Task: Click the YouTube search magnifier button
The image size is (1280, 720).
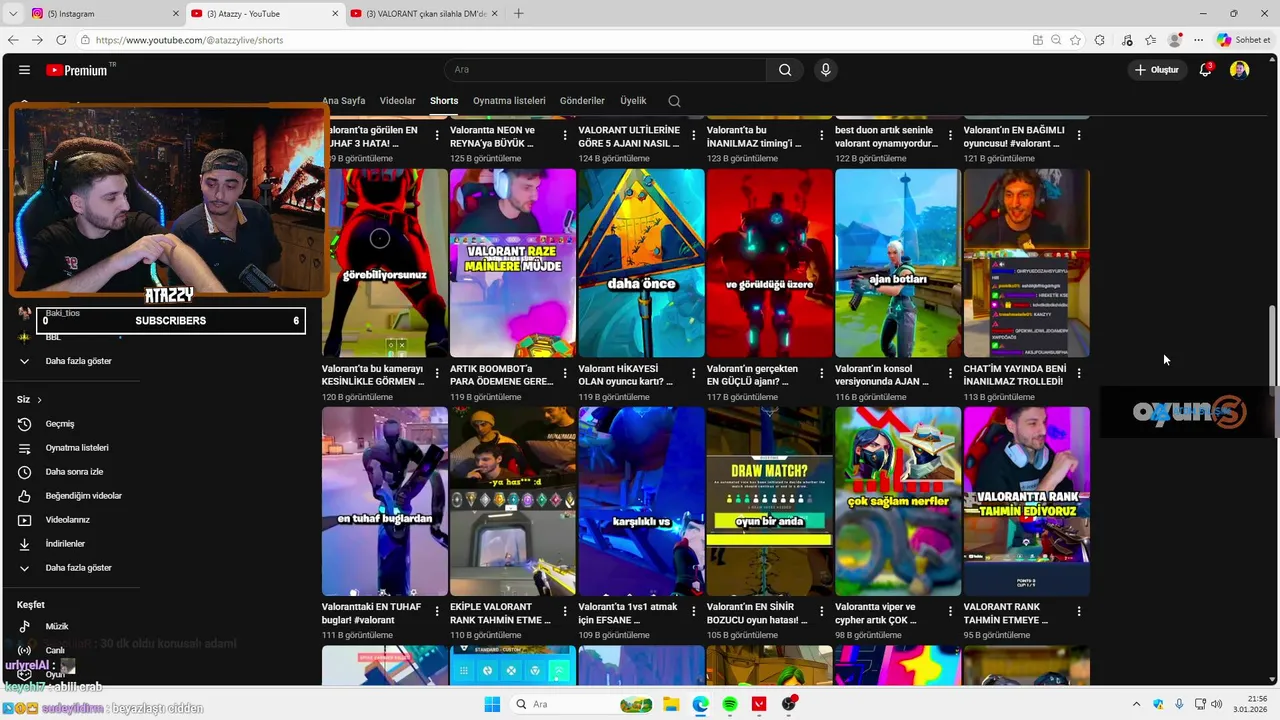Action: [785, 70]
